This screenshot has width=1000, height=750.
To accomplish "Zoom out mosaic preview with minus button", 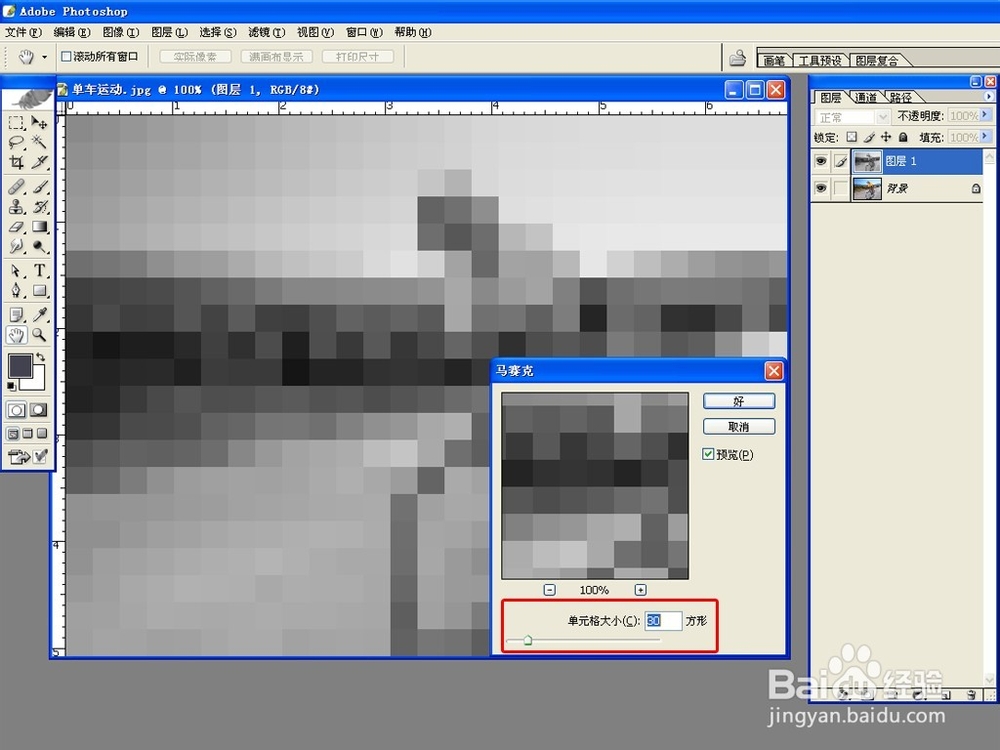I will pos(549,590).
